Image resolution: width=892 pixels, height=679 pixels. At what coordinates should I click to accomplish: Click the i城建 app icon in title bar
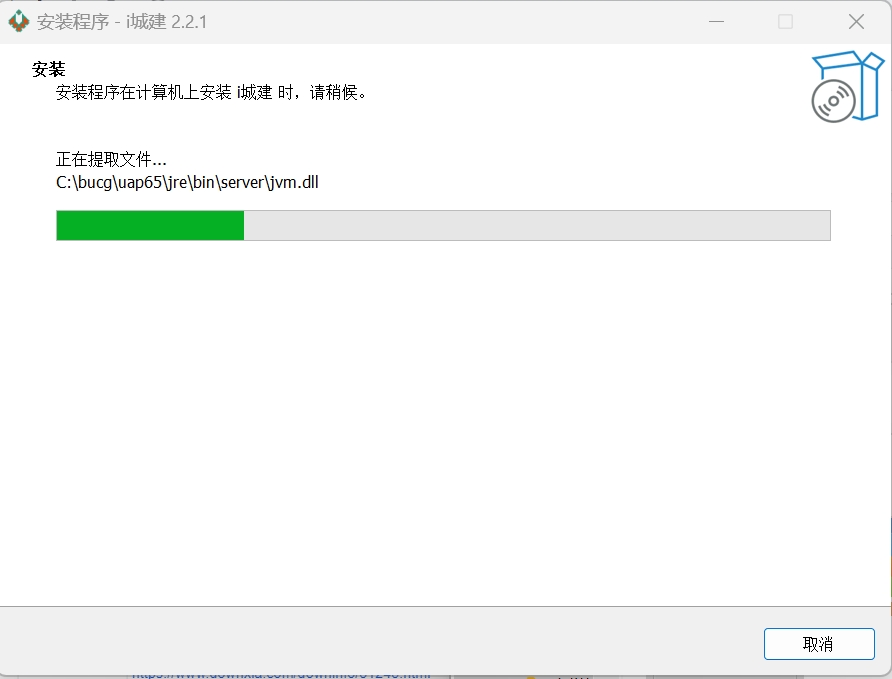pyautogui.click(x=18, y=22)
